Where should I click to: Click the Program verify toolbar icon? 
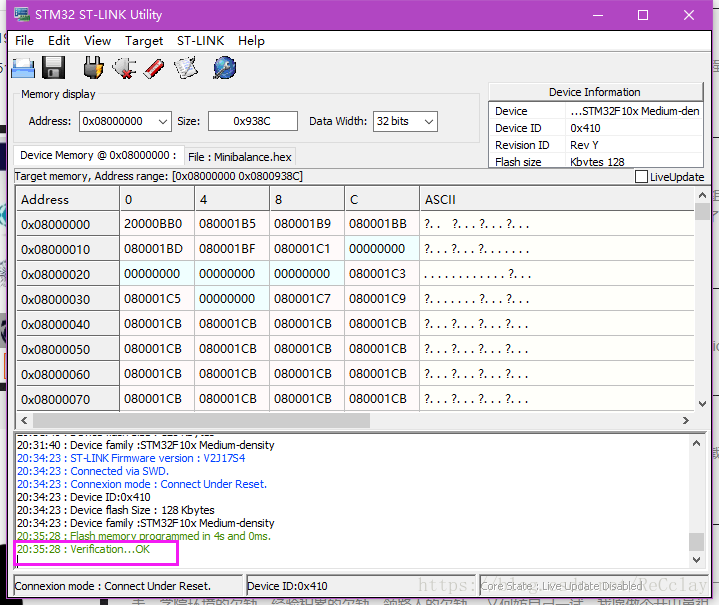pos(186,68)
